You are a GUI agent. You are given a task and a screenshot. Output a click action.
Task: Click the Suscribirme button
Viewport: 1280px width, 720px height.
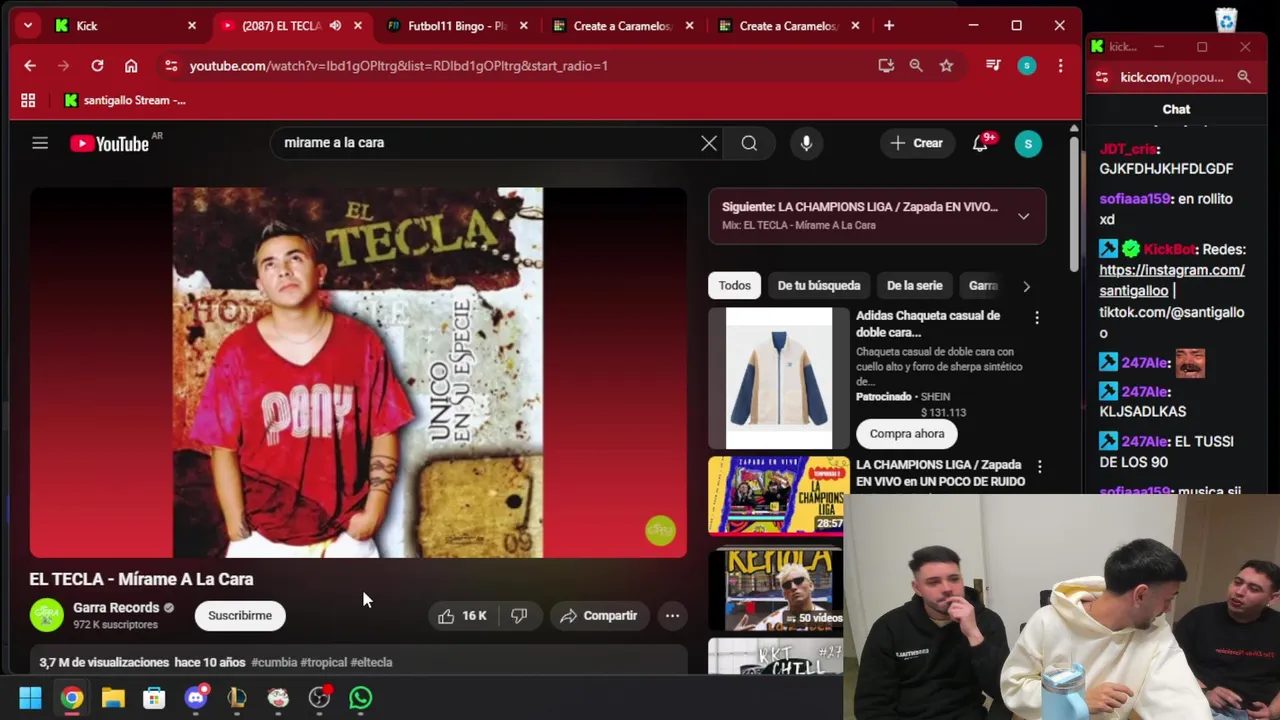(x=240, y=616)
